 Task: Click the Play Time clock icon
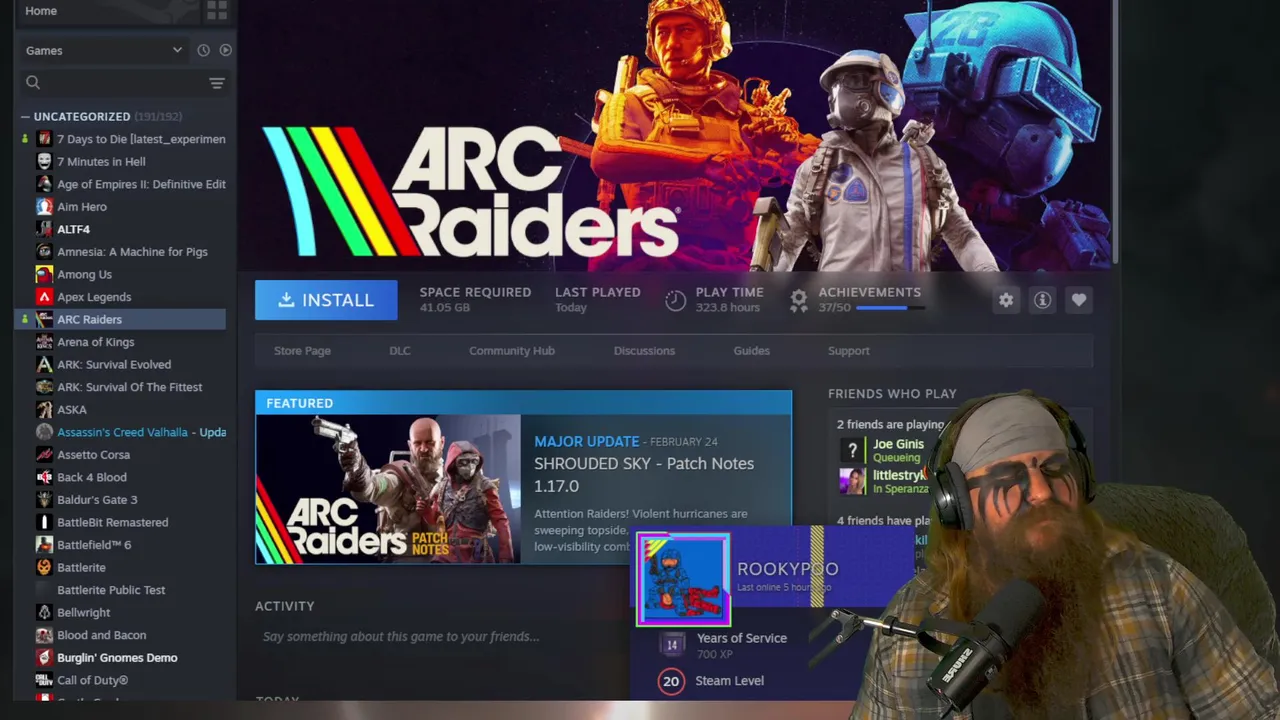click(x=676, y=300)
